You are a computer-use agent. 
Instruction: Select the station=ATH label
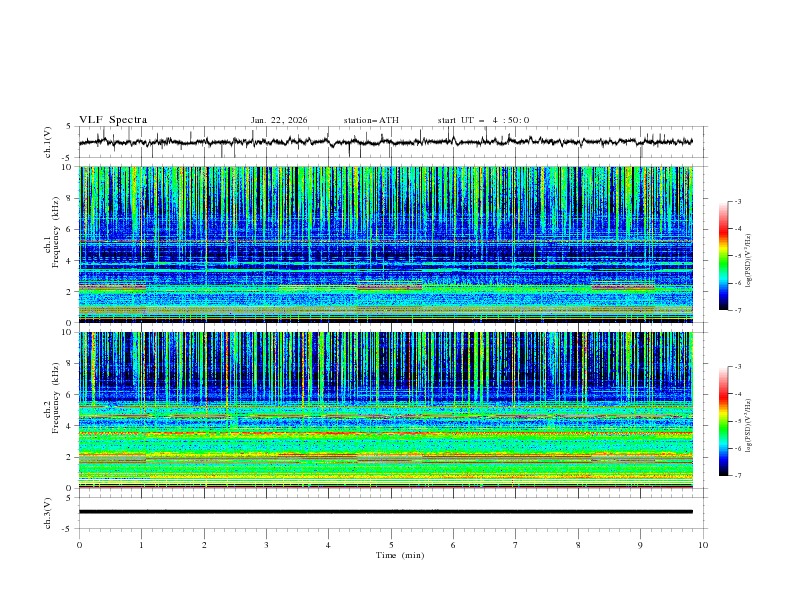pos(371,120)
